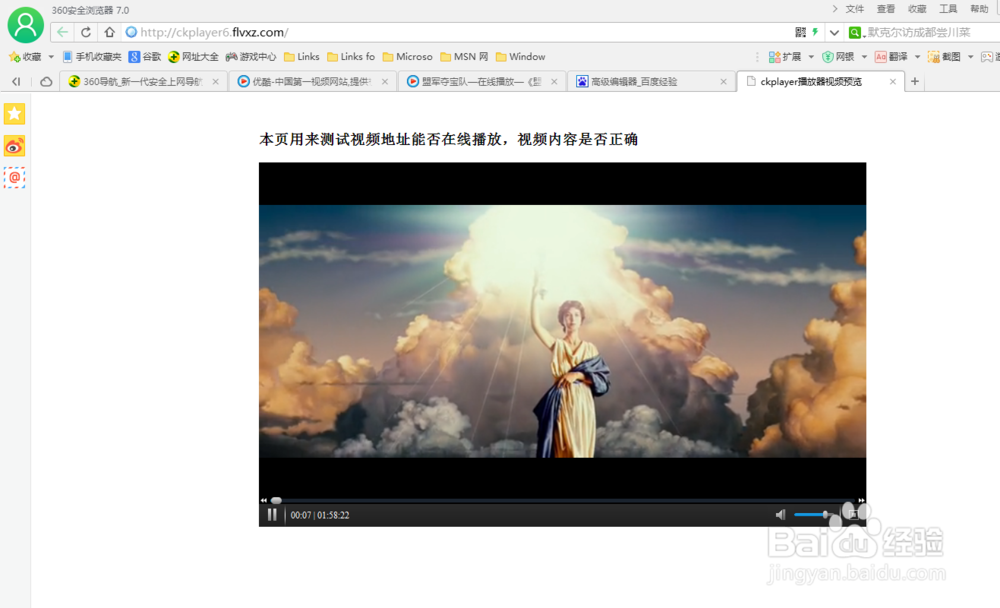Viewport: 1000px width, 608px height.
Task: Close the ckplayer播放器视频预览 tab
Action: click(x=893, y=82)
